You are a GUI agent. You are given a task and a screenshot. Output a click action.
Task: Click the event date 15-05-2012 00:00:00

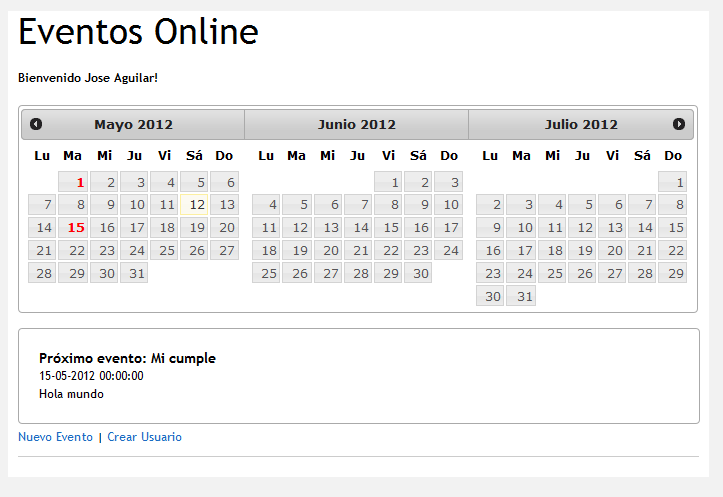(x=91, y=376)
